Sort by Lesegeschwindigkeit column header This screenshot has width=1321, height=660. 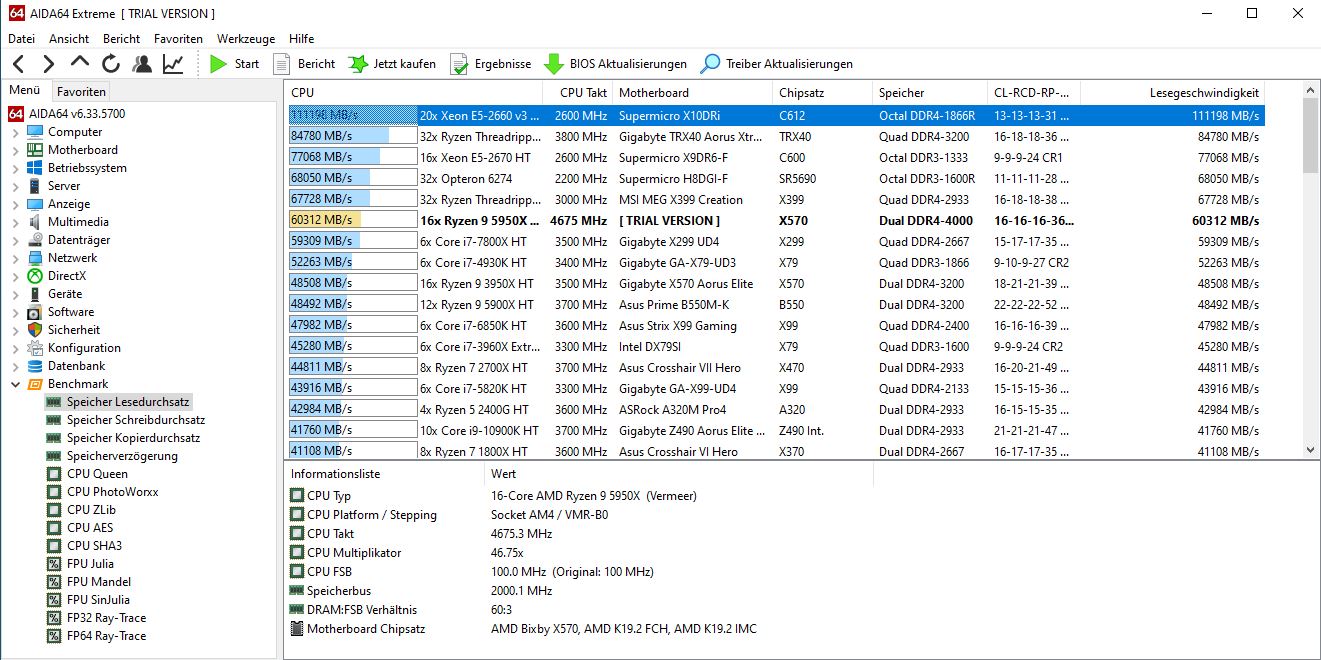[1173, 93]
